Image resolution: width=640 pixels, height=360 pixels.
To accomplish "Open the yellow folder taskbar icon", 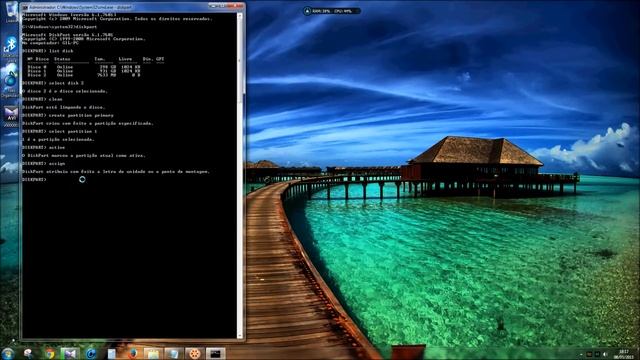I will 153,353.
